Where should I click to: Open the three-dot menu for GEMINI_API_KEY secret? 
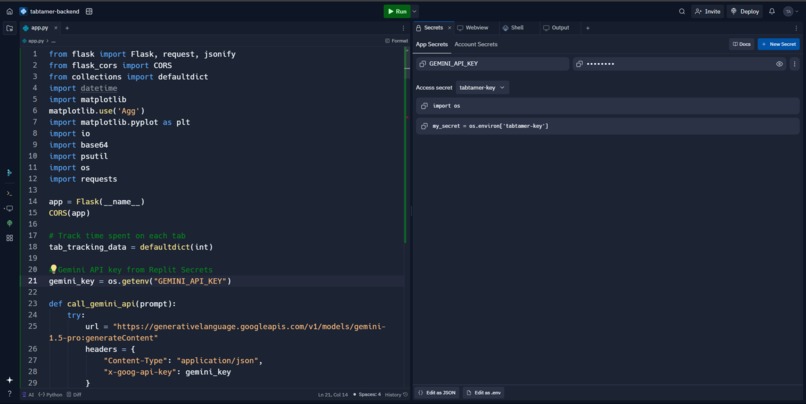pos(794,64)
